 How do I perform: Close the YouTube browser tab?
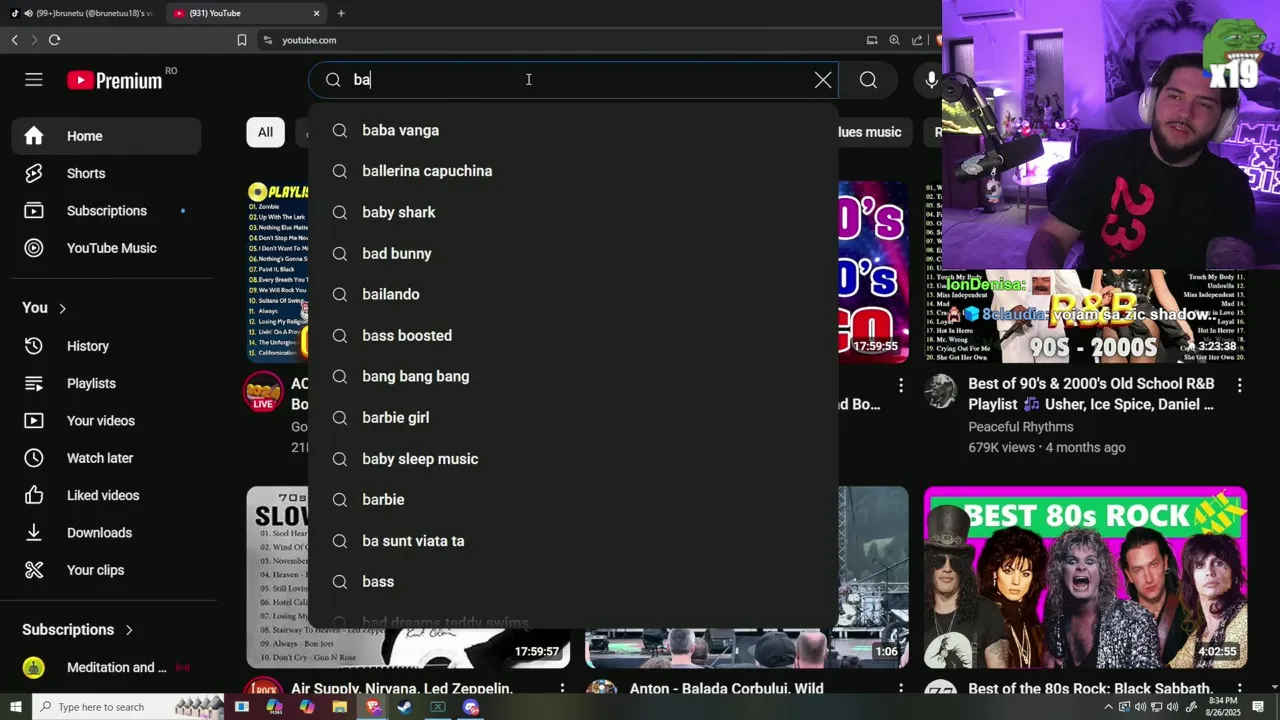coord(317,13)
